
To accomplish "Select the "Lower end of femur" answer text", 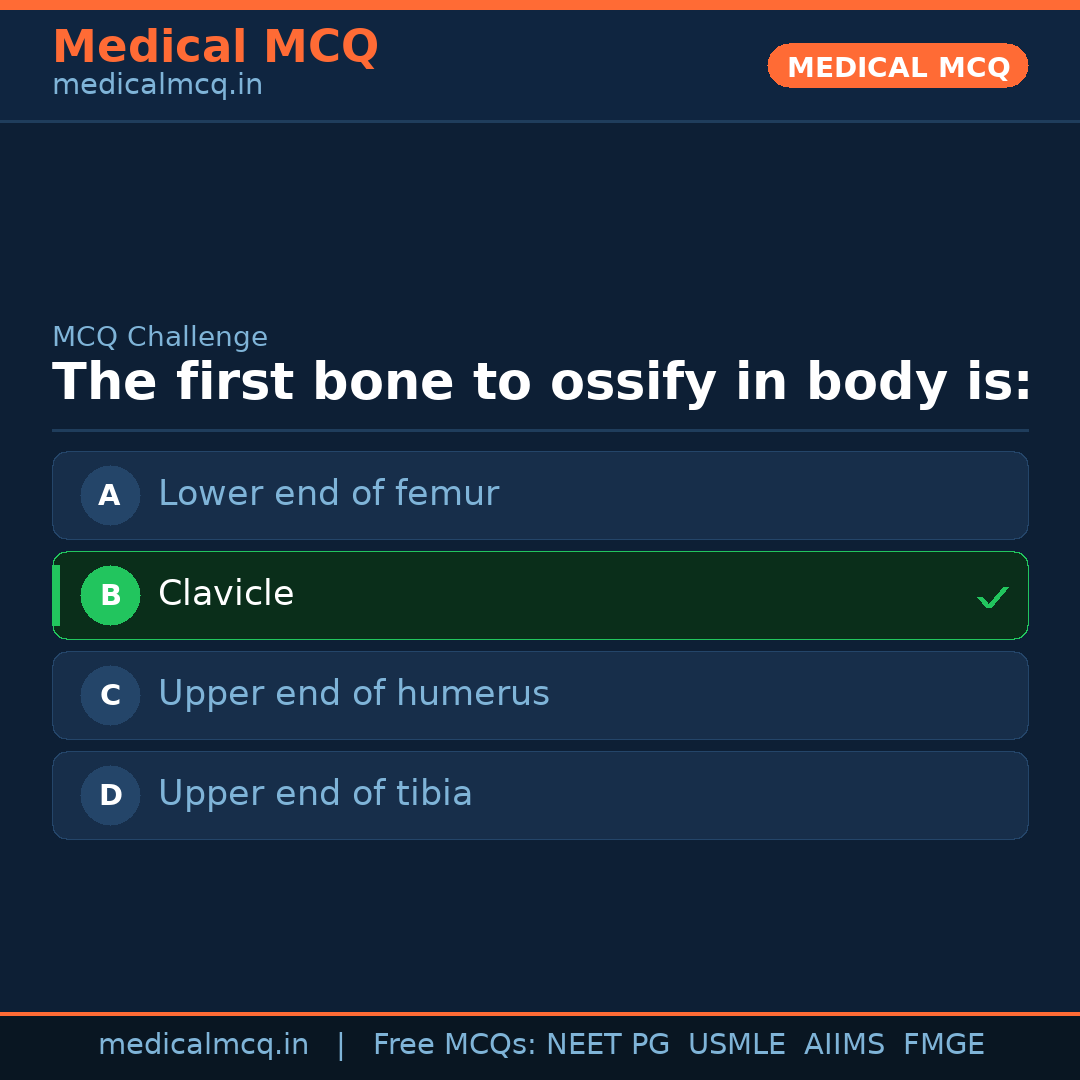I will point(328,494).
